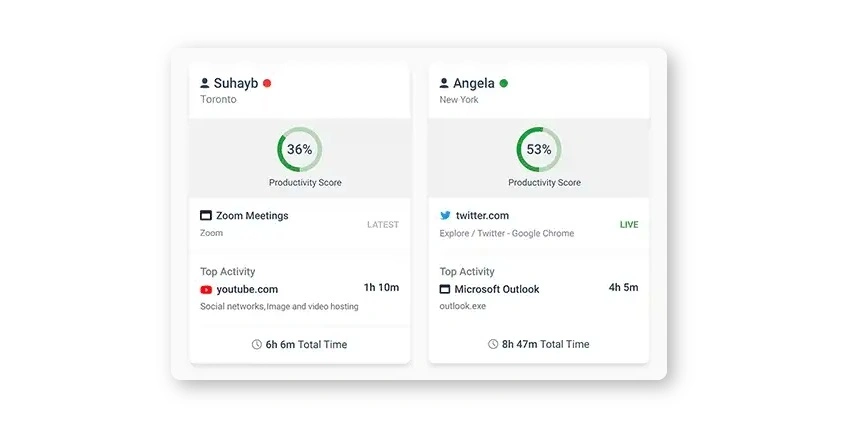
Task: Select the Suhayb name heading
Action: click(x=236, y=84)
